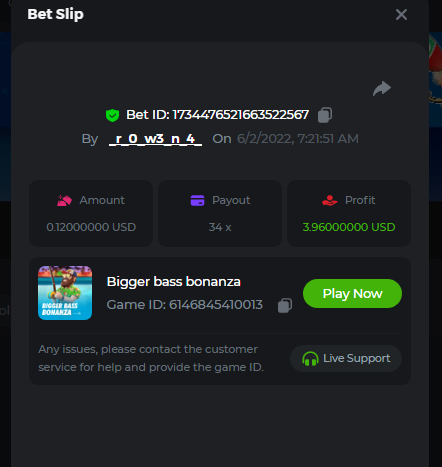Click the purple Payout wallet icon
442x467 pixels.
coord(197,200)
